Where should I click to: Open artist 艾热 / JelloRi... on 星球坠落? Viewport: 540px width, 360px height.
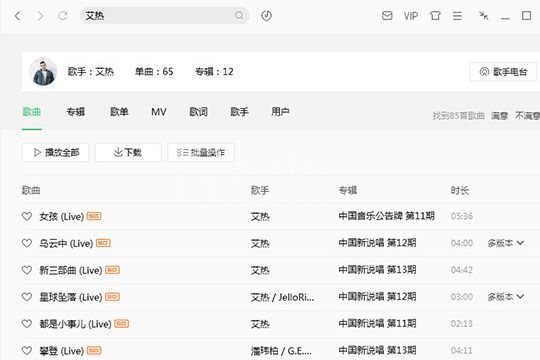pyautogui.click(x=282, y=297)
